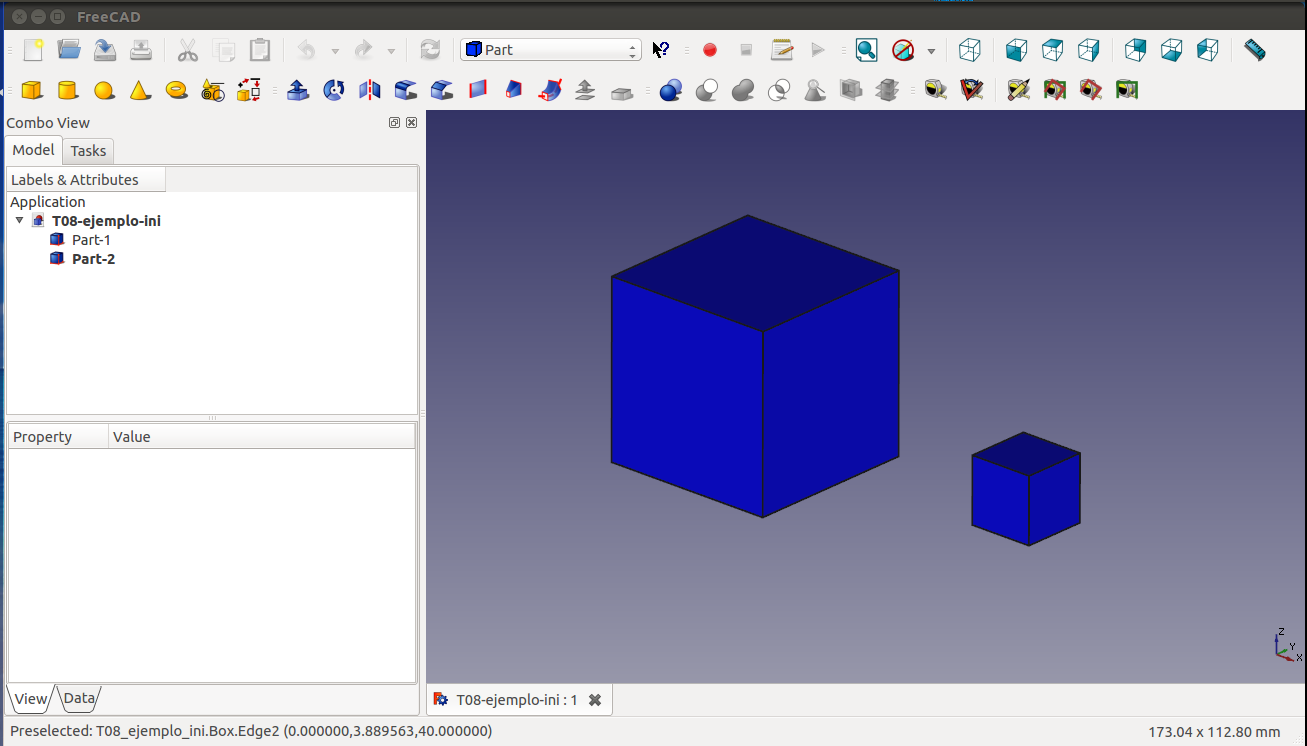
Task: Collapse the T08-ejemplo-ini document tree
Action: pyautogui.click(x=19, y=221)
